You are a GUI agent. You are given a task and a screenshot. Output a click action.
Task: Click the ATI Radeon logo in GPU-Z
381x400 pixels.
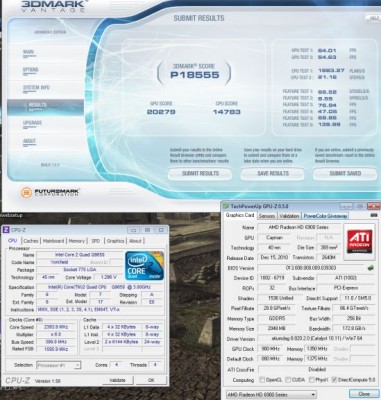coord(360,241)
